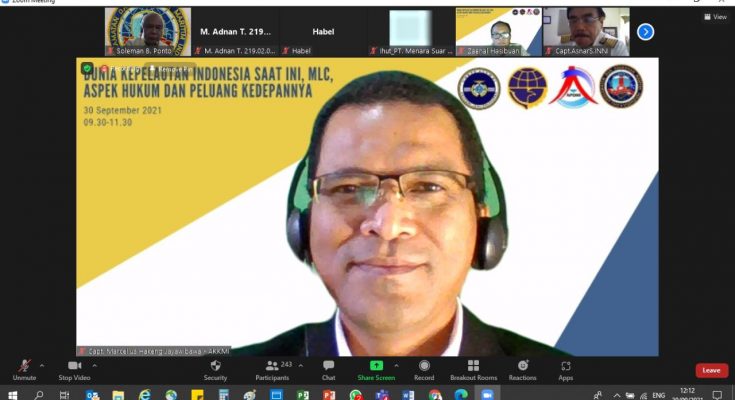Select Habel's participant tile
The image size is (735, 400).
323,31
